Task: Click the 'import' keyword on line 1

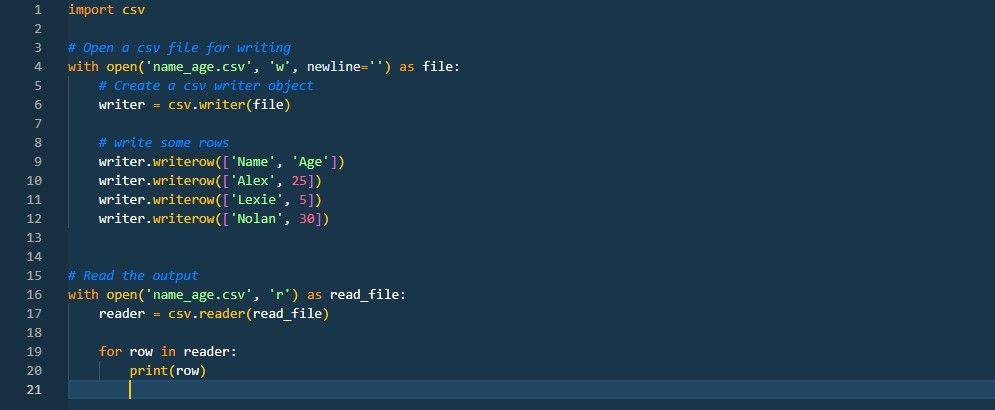Action: pyautogui.click(x=91, y=10)
